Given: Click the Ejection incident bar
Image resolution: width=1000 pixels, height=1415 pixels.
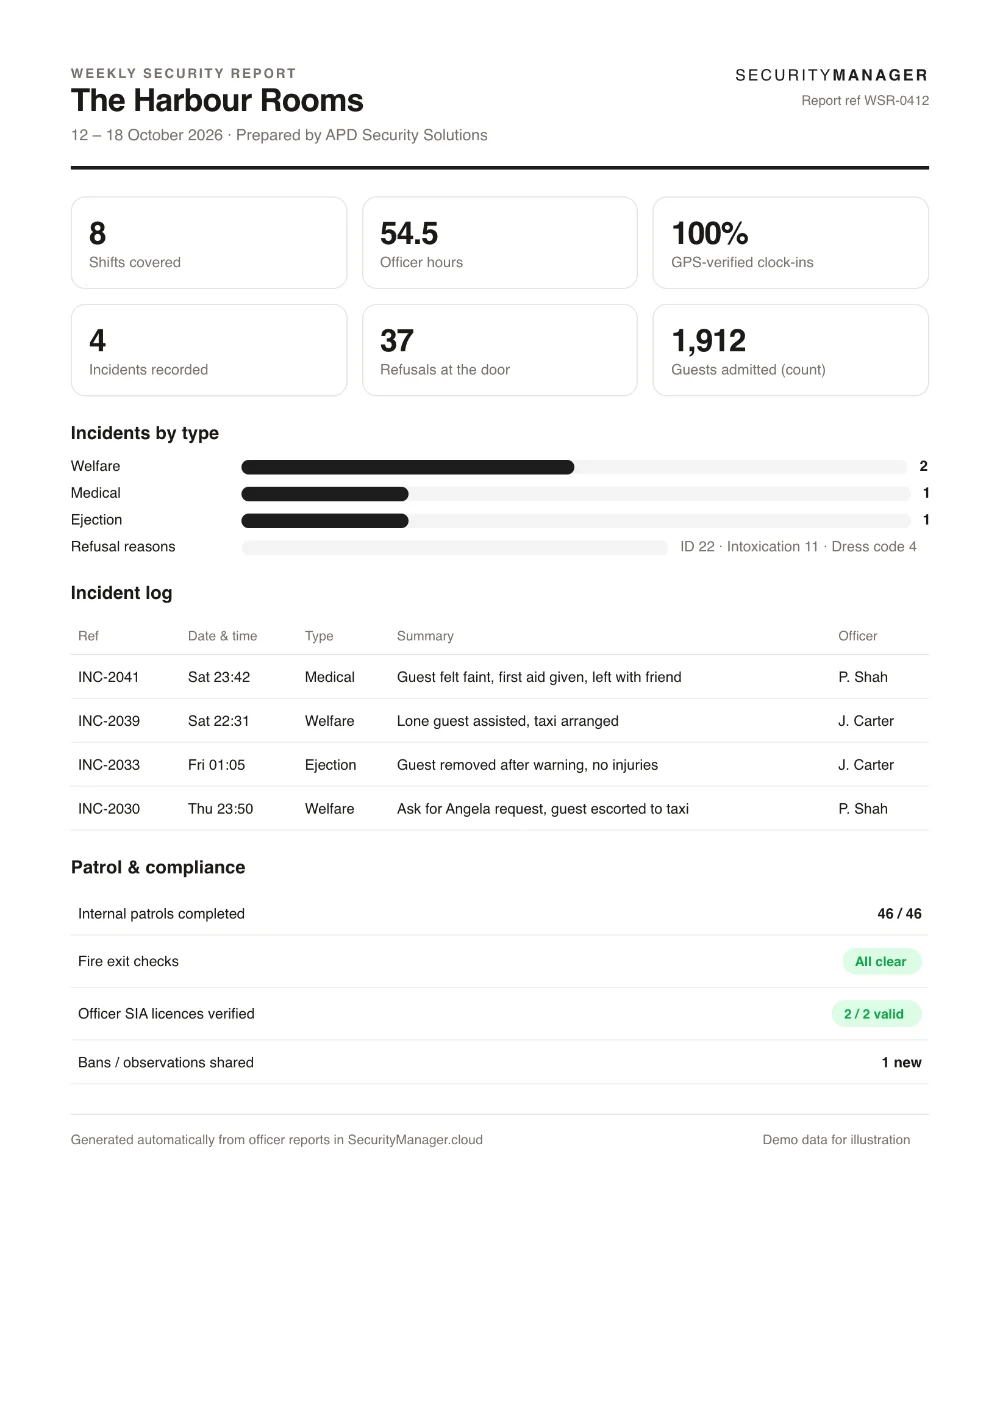Looking at the screenshot, I should coord(574,521).
